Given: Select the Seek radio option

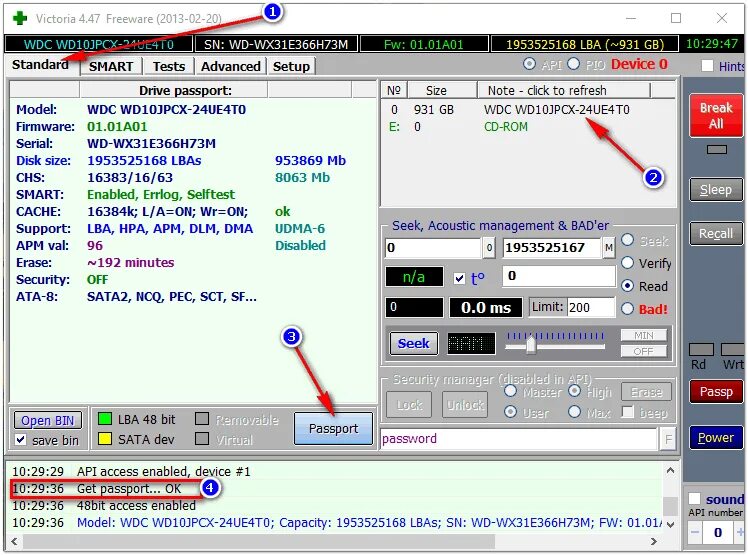Looking at the screenshot, I should click(628, 240).
